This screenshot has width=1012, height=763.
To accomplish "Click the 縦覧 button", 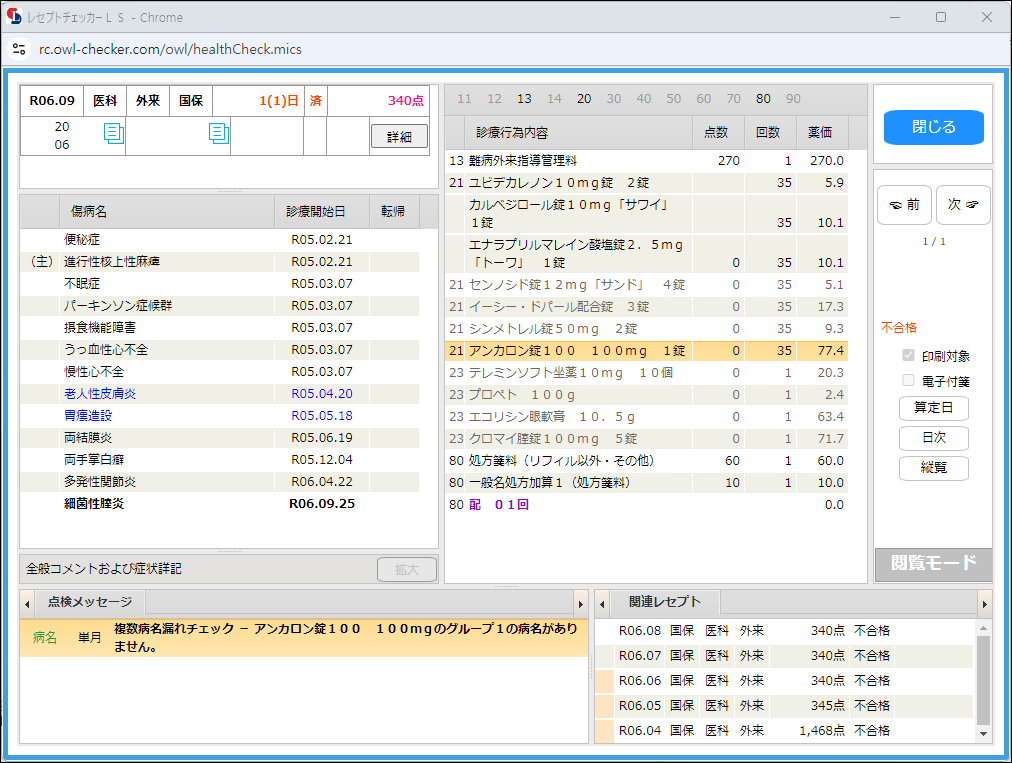I will [934, 468].
